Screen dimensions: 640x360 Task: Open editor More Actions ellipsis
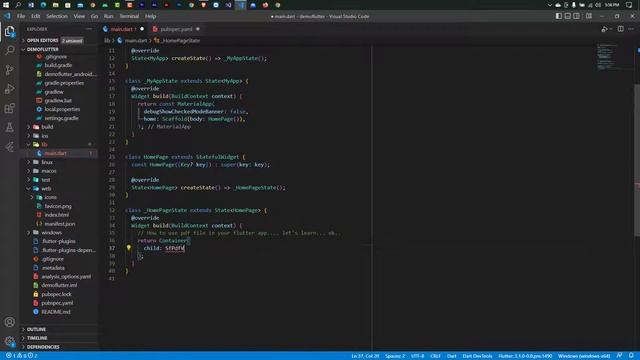point(631,29)
